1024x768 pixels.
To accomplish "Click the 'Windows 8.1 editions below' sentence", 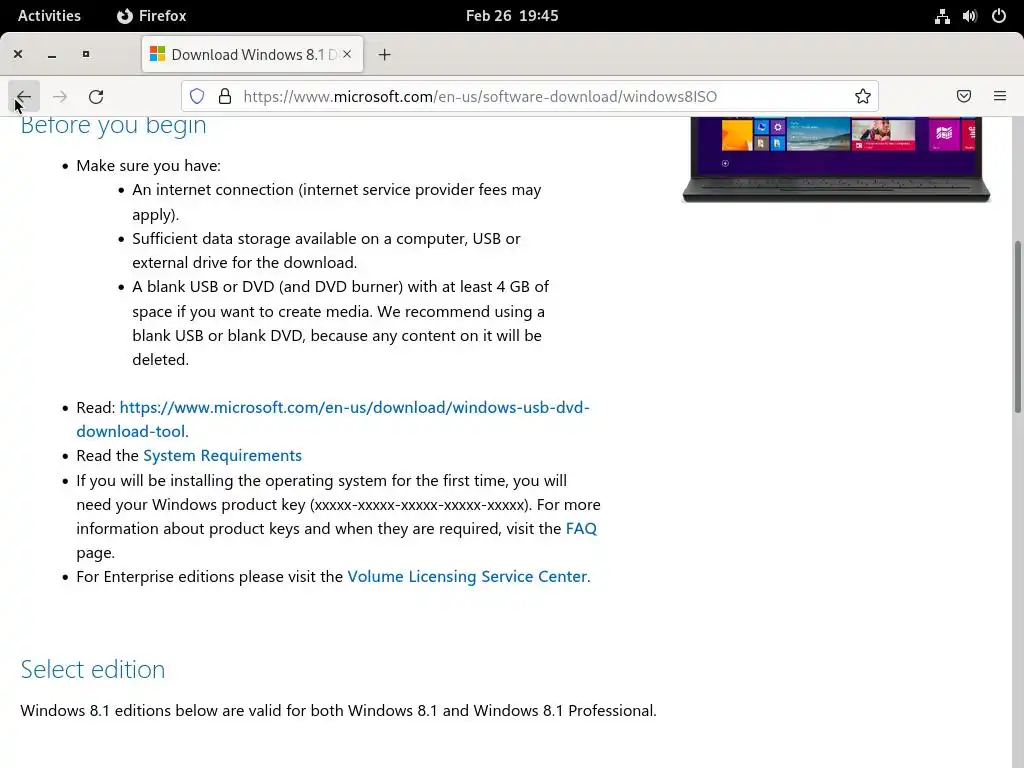I will coord(338,711).
